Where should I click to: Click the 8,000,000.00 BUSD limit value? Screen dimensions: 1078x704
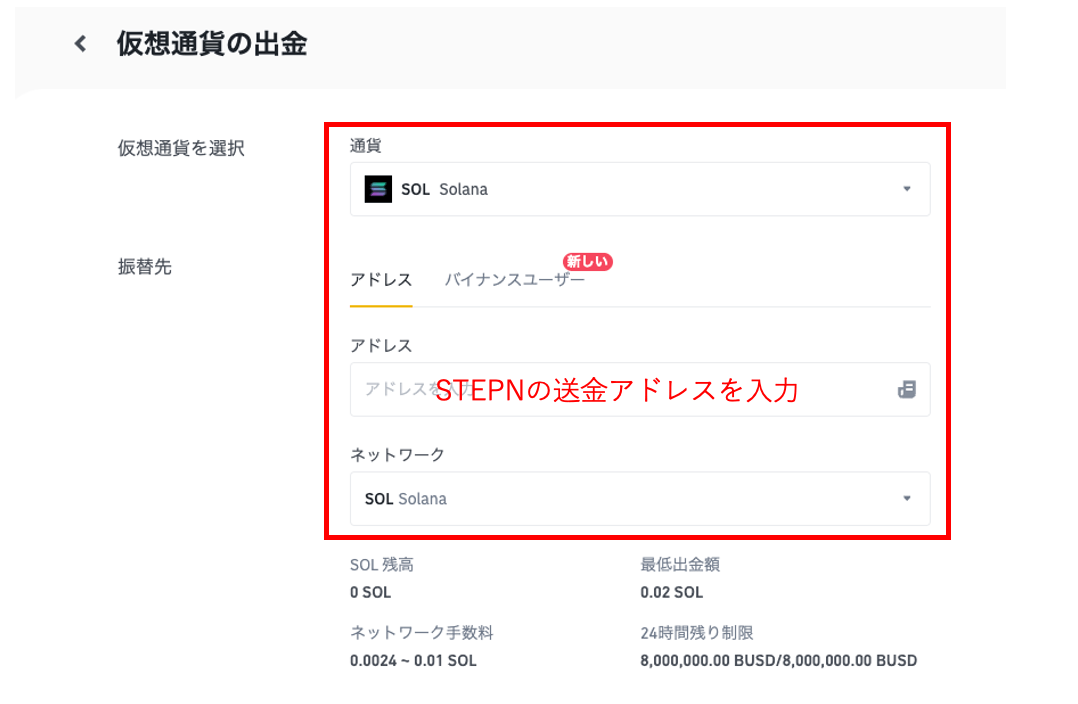778,661
